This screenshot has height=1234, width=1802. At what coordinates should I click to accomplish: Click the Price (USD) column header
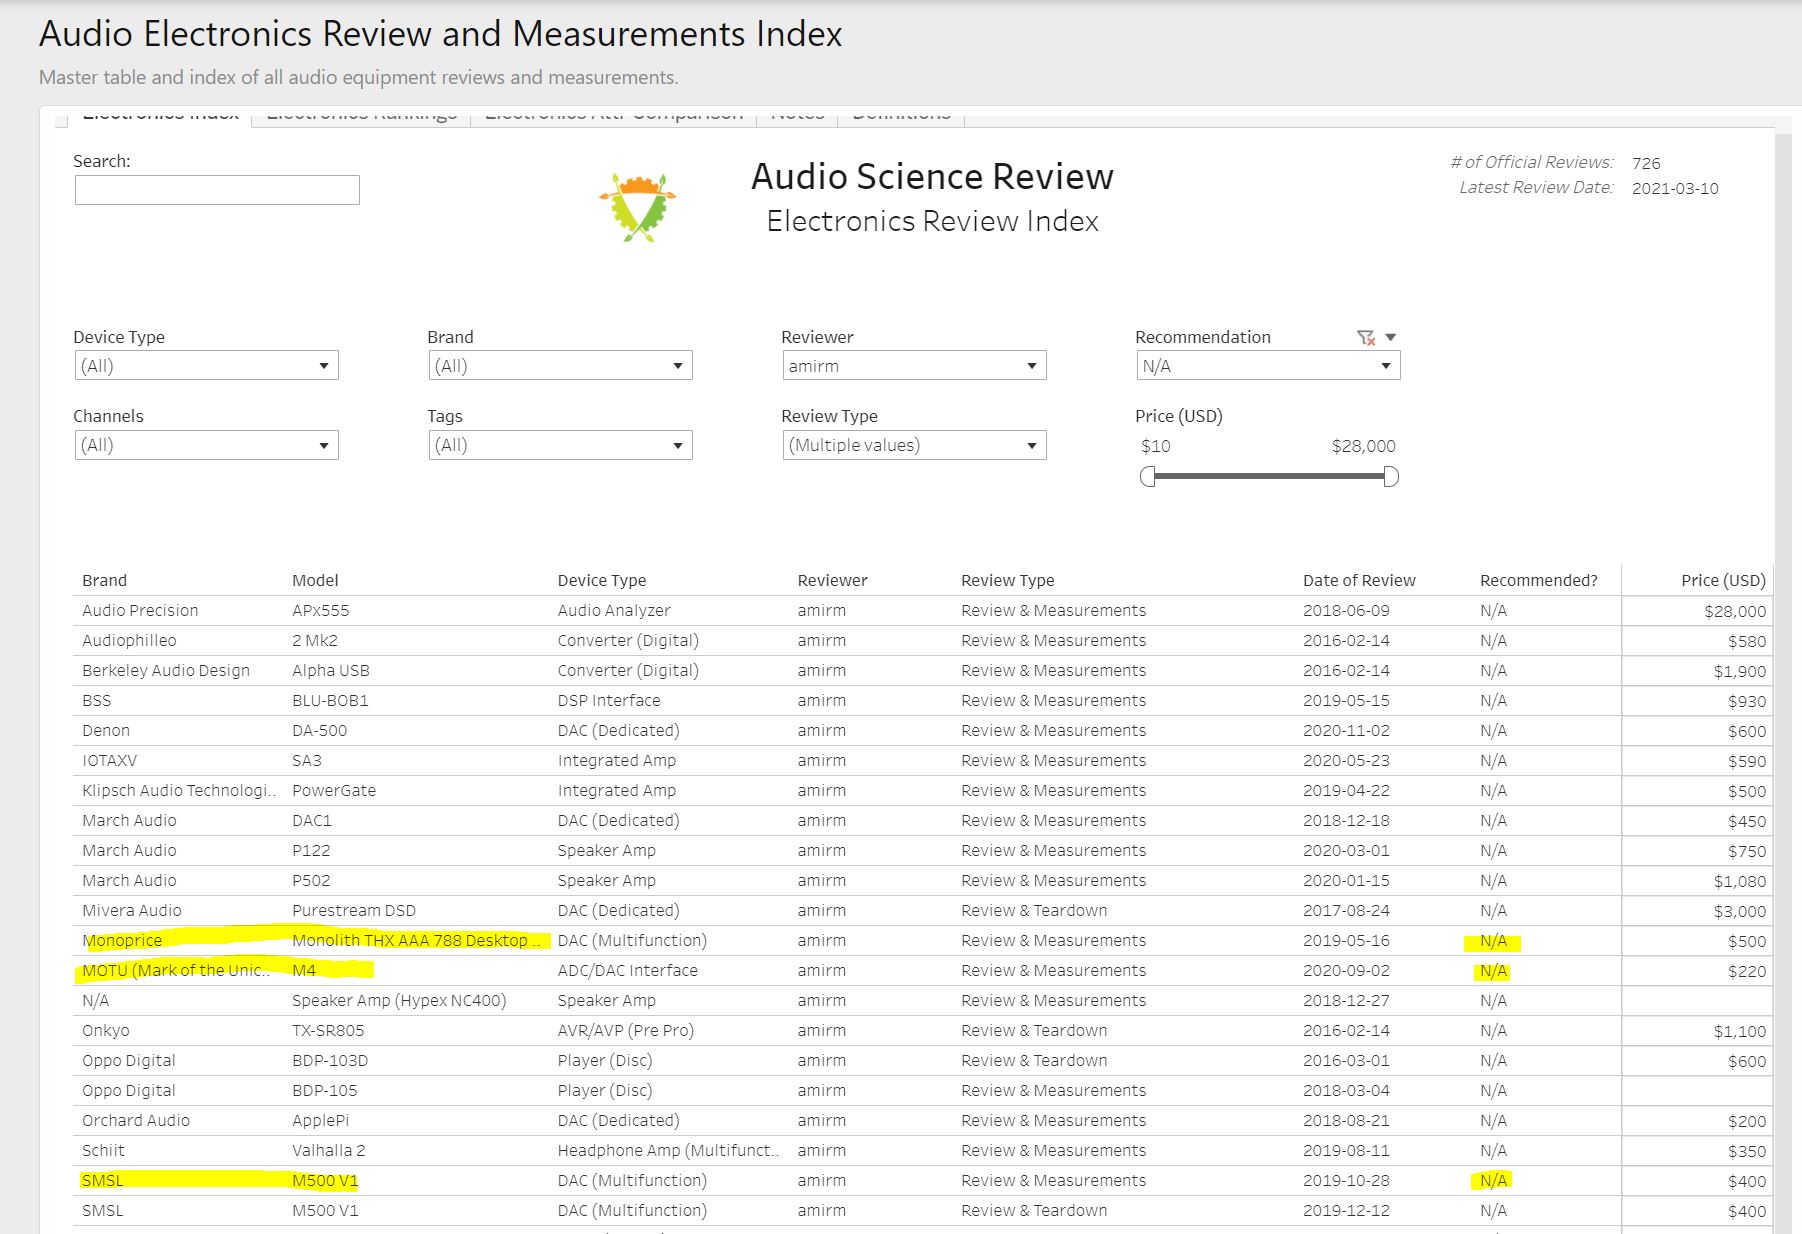pos(1723,580)
